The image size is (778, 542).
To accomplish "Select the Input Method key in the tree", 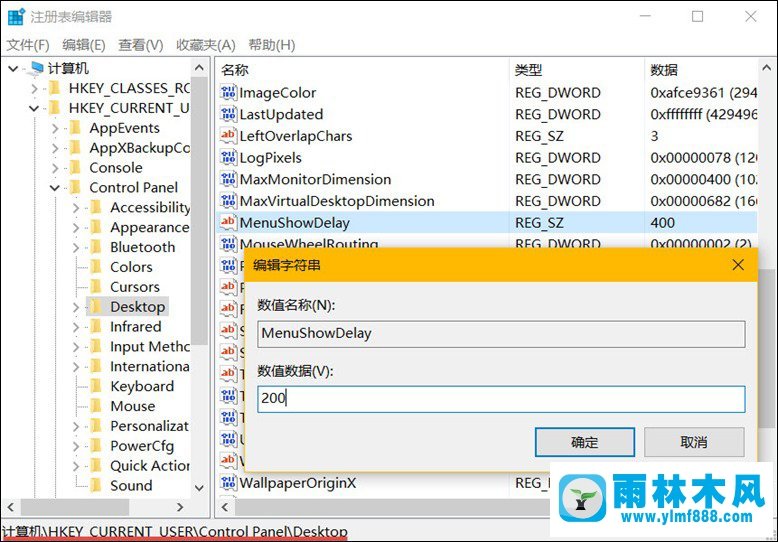I will (150, 346).
